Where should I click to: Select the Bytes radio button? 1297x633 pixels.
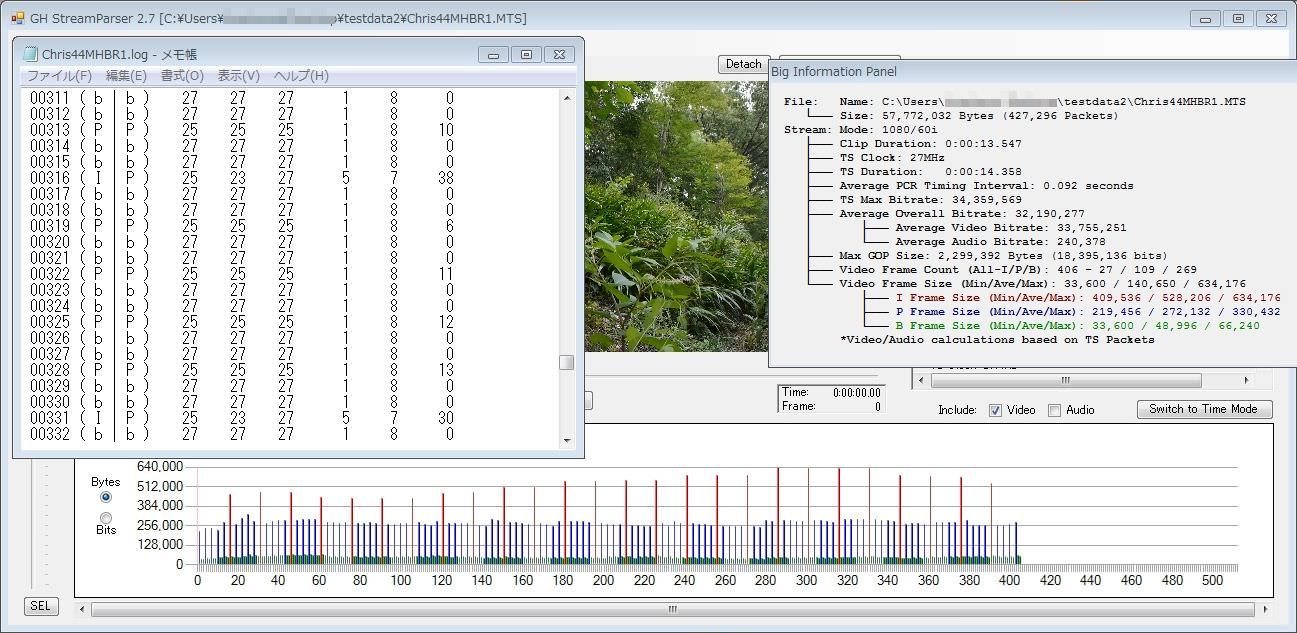click(106, 497)
